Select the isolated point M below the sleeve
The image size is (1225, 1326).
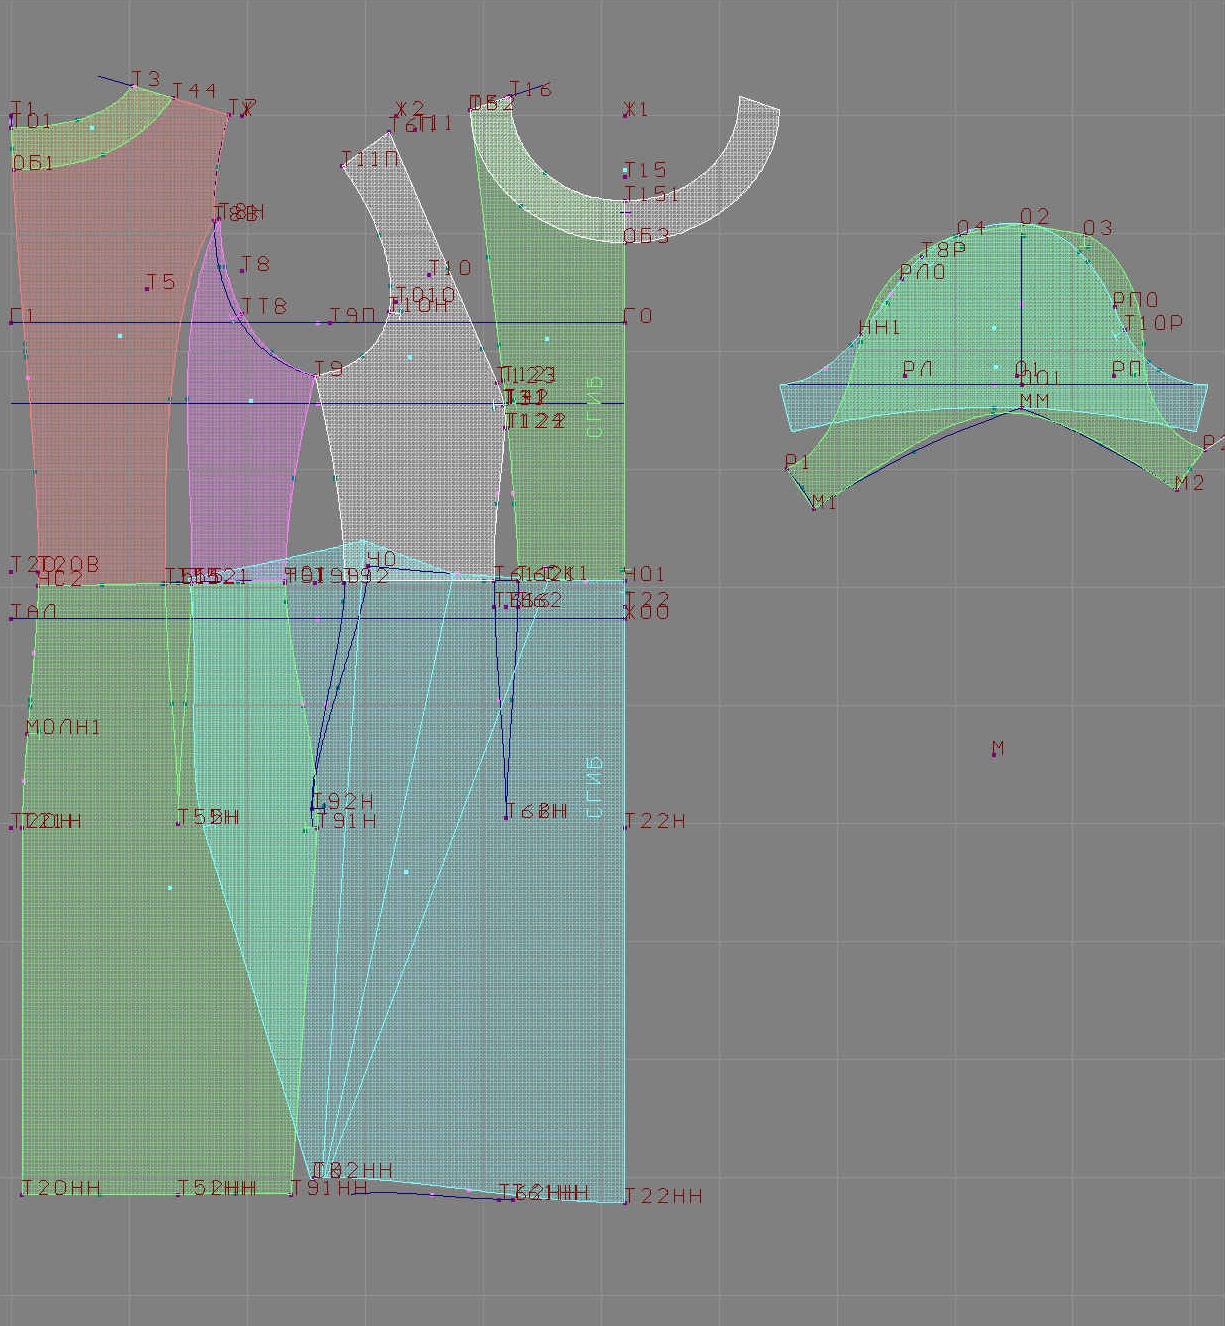994,754
